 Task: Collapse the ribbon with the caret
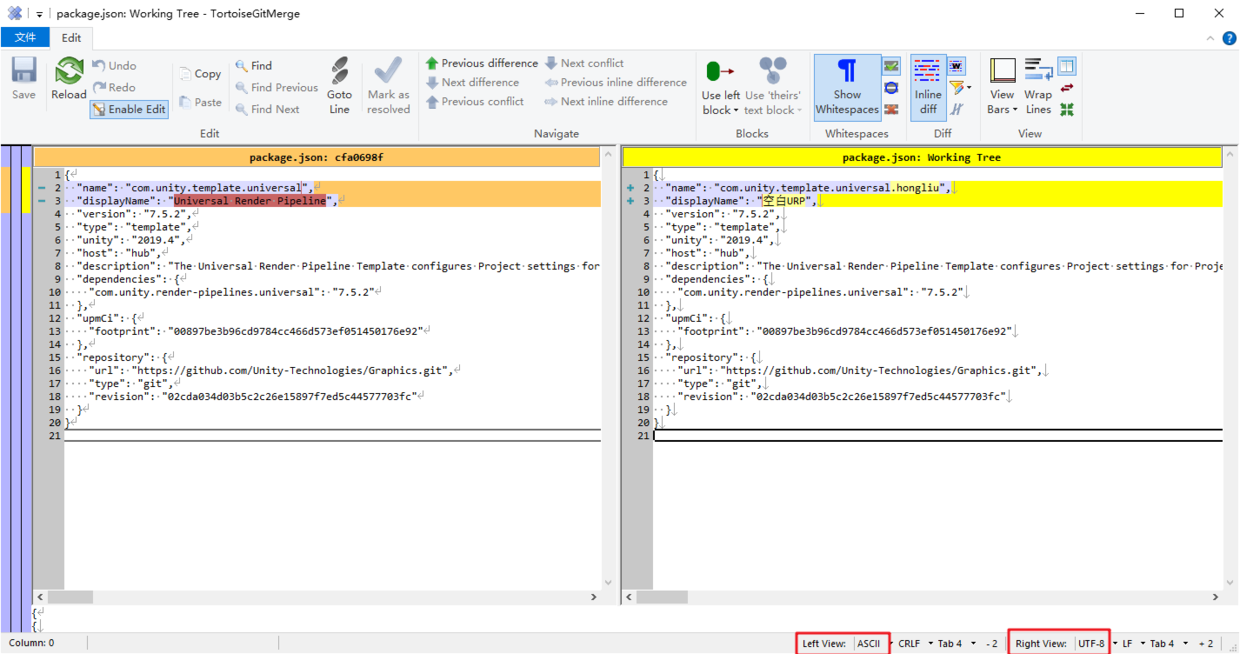(x=1211, y=38)
